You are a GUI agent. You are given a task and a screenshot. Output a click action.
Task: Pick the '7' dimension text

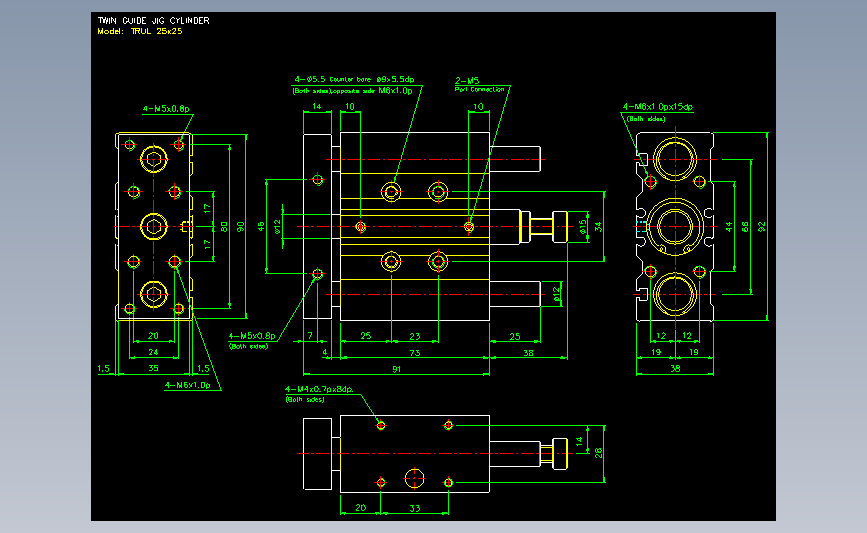pos(310,336)
